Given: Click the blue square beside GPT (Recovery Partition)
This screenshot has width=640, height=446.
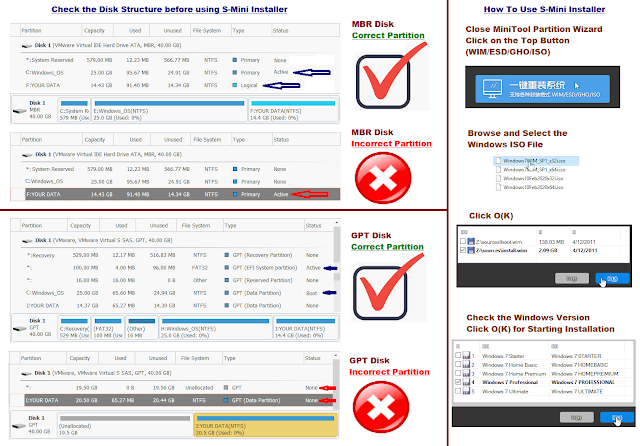Looking at the screenshot, I should coord(227,255).
